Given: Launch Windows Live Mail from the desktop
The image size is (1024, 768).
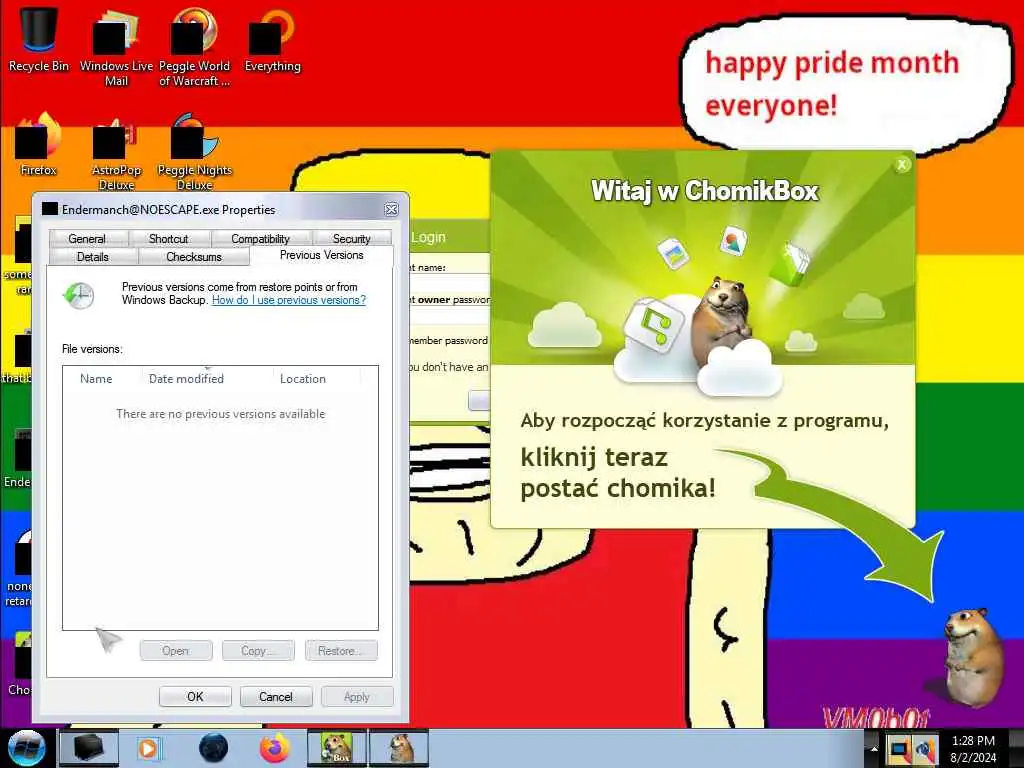Looking at the screenshot, I should click(116, 46).
